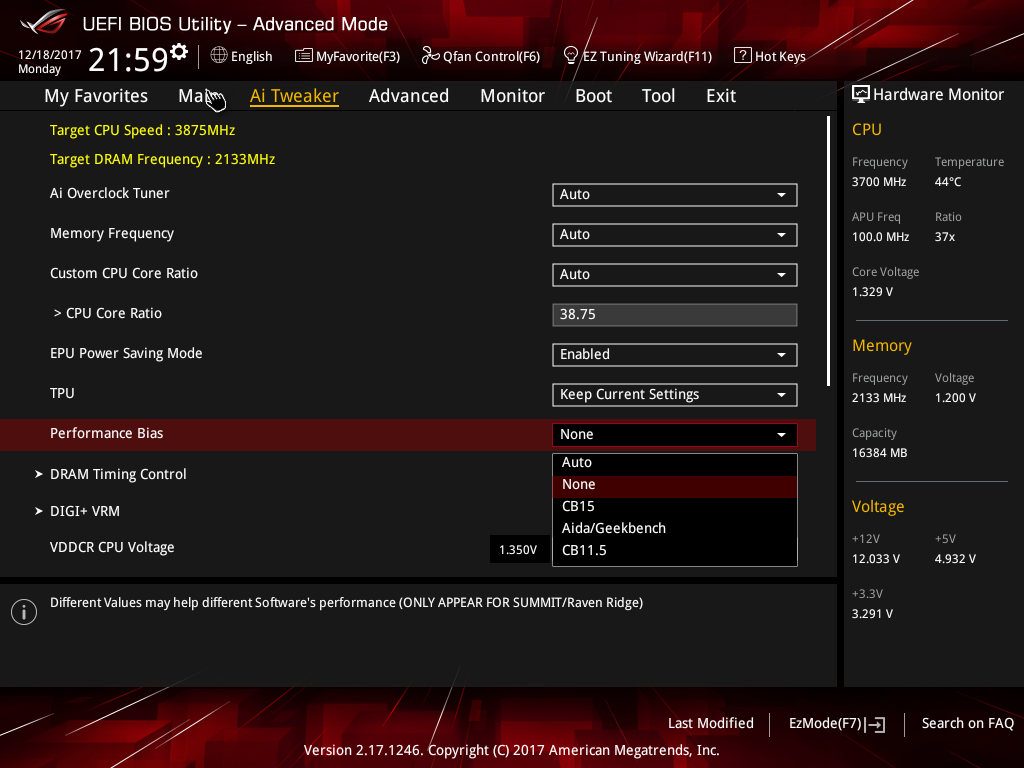Click the EzMode exit arrow icon
Screen dimensions: 1024x768
click(x=876, y=724)
